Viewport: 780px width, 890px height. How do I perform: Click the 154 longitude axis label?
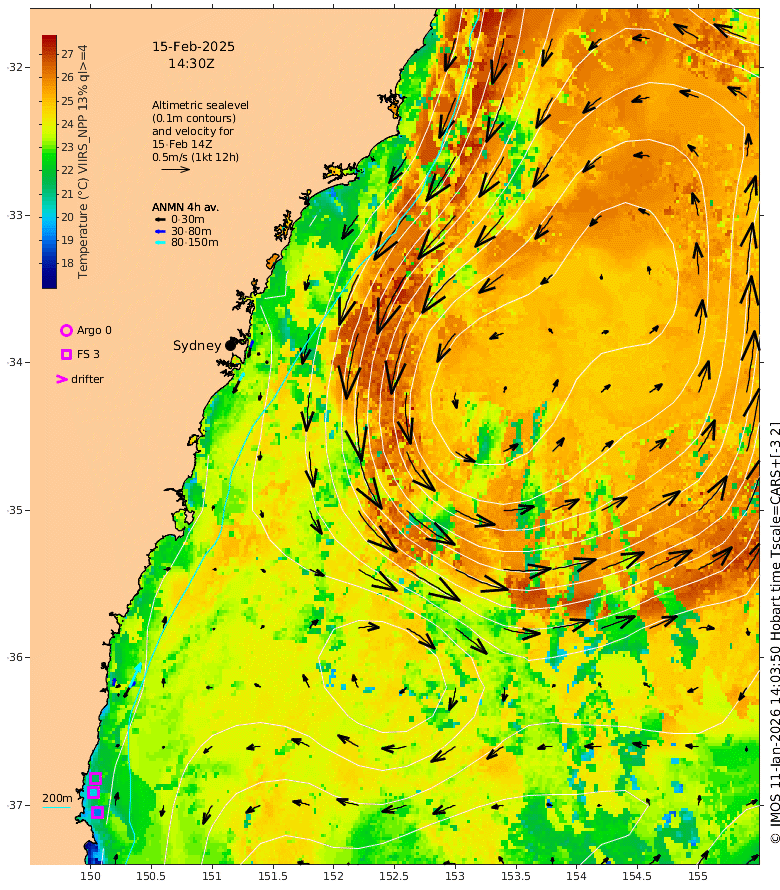point(576,876)
